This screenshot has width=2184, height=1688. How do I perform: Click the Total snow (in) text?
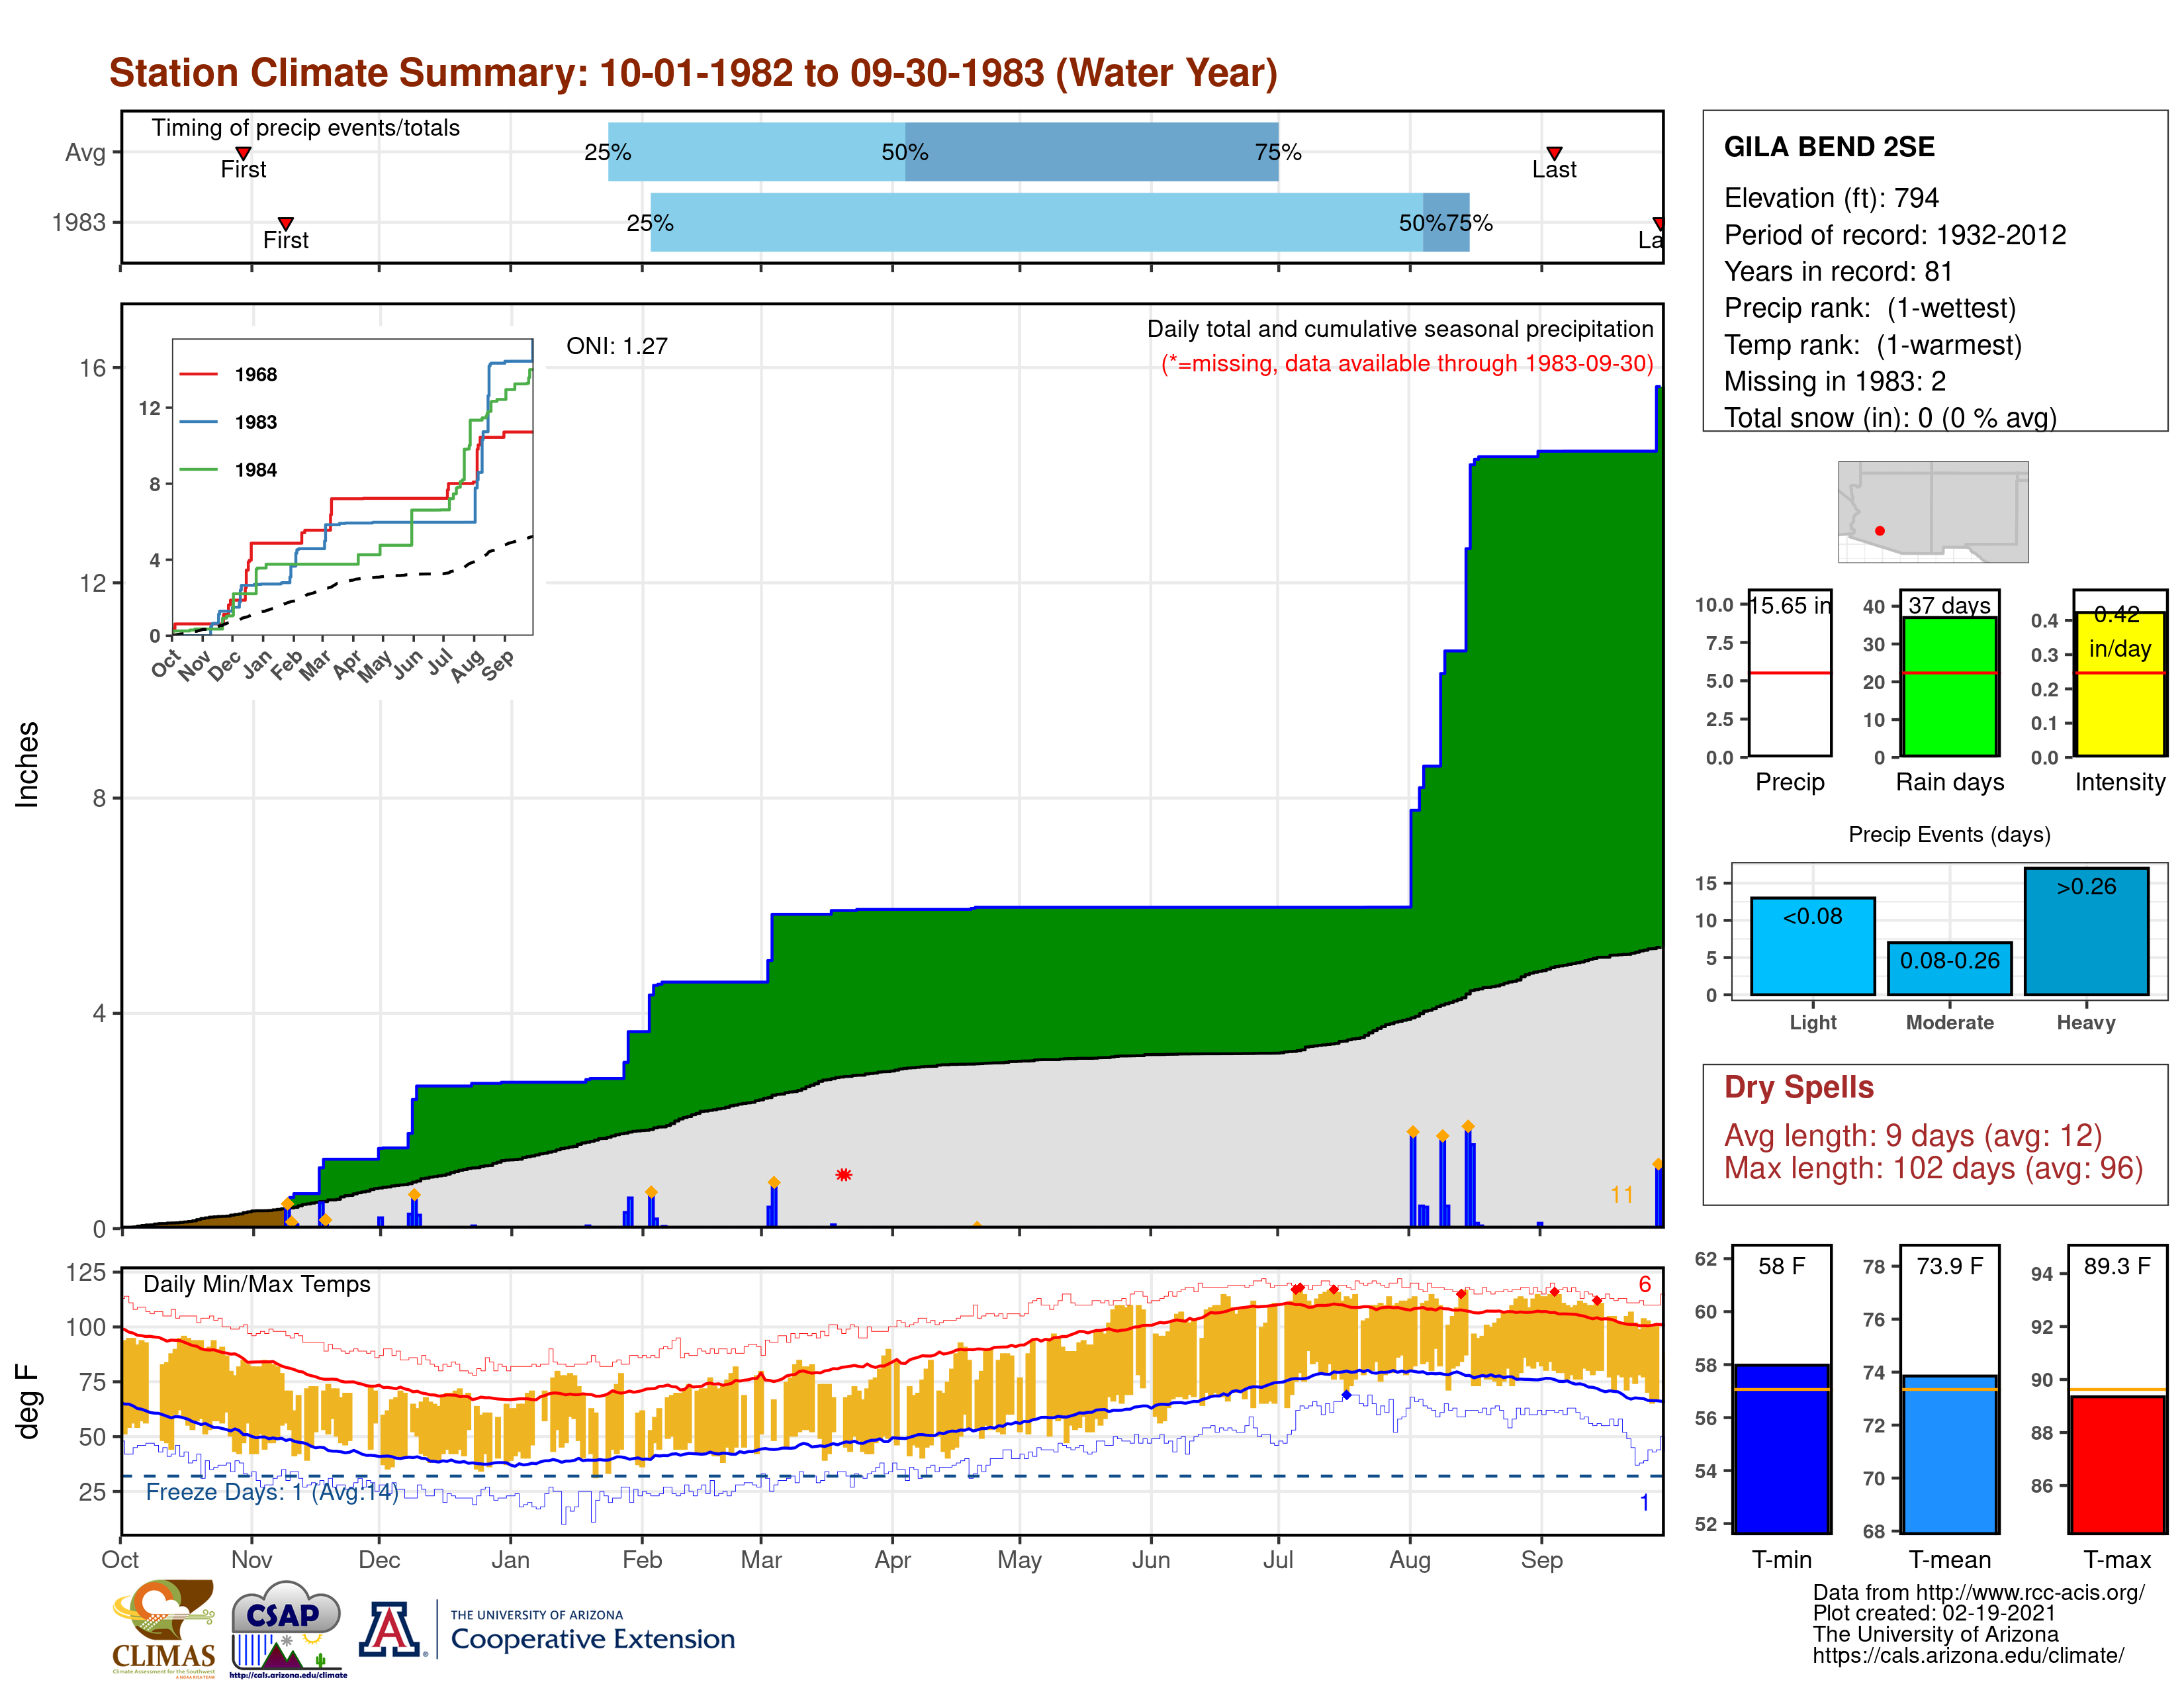coord(1890,418)
